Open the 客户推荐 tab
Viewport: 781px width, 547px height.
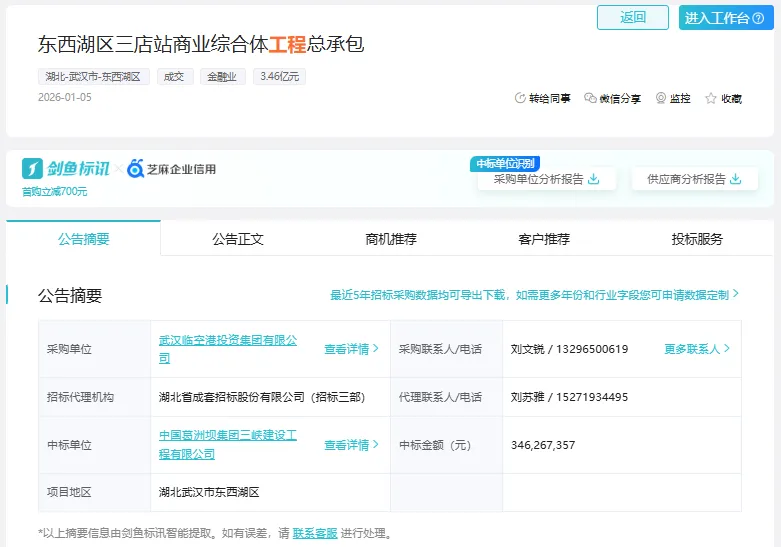coord(544,239)
